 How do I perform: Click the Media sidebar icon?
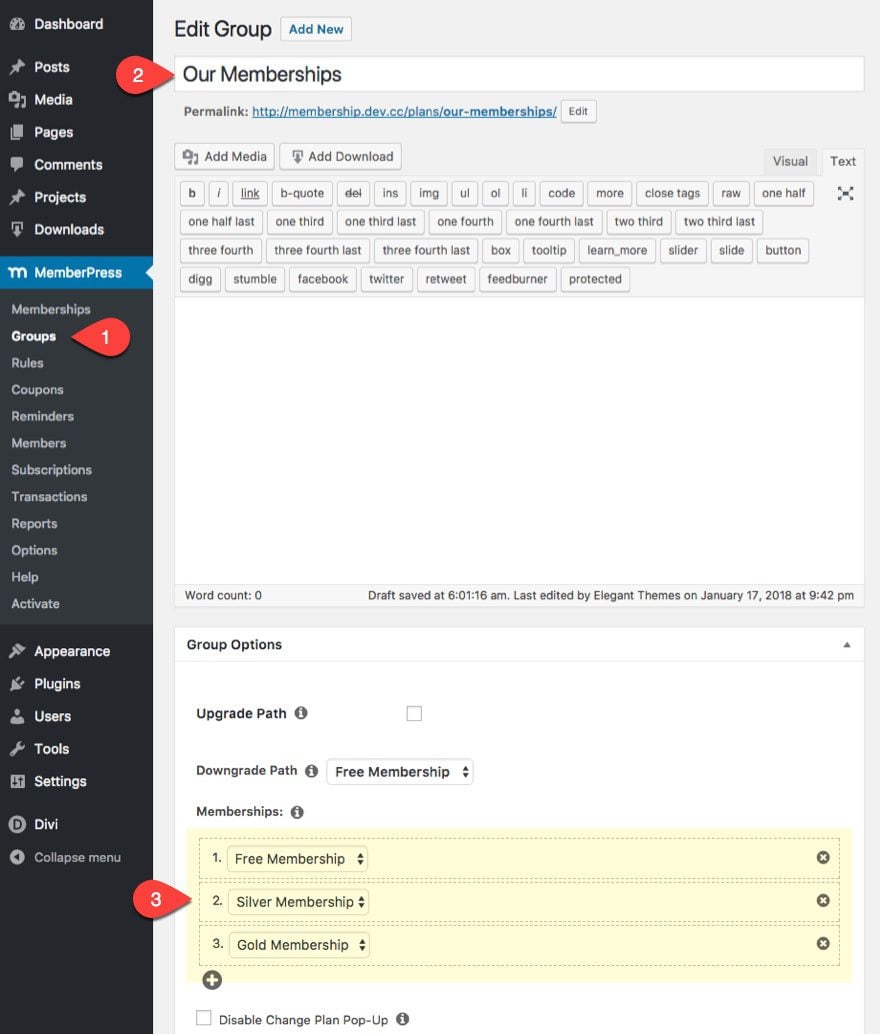17,100
